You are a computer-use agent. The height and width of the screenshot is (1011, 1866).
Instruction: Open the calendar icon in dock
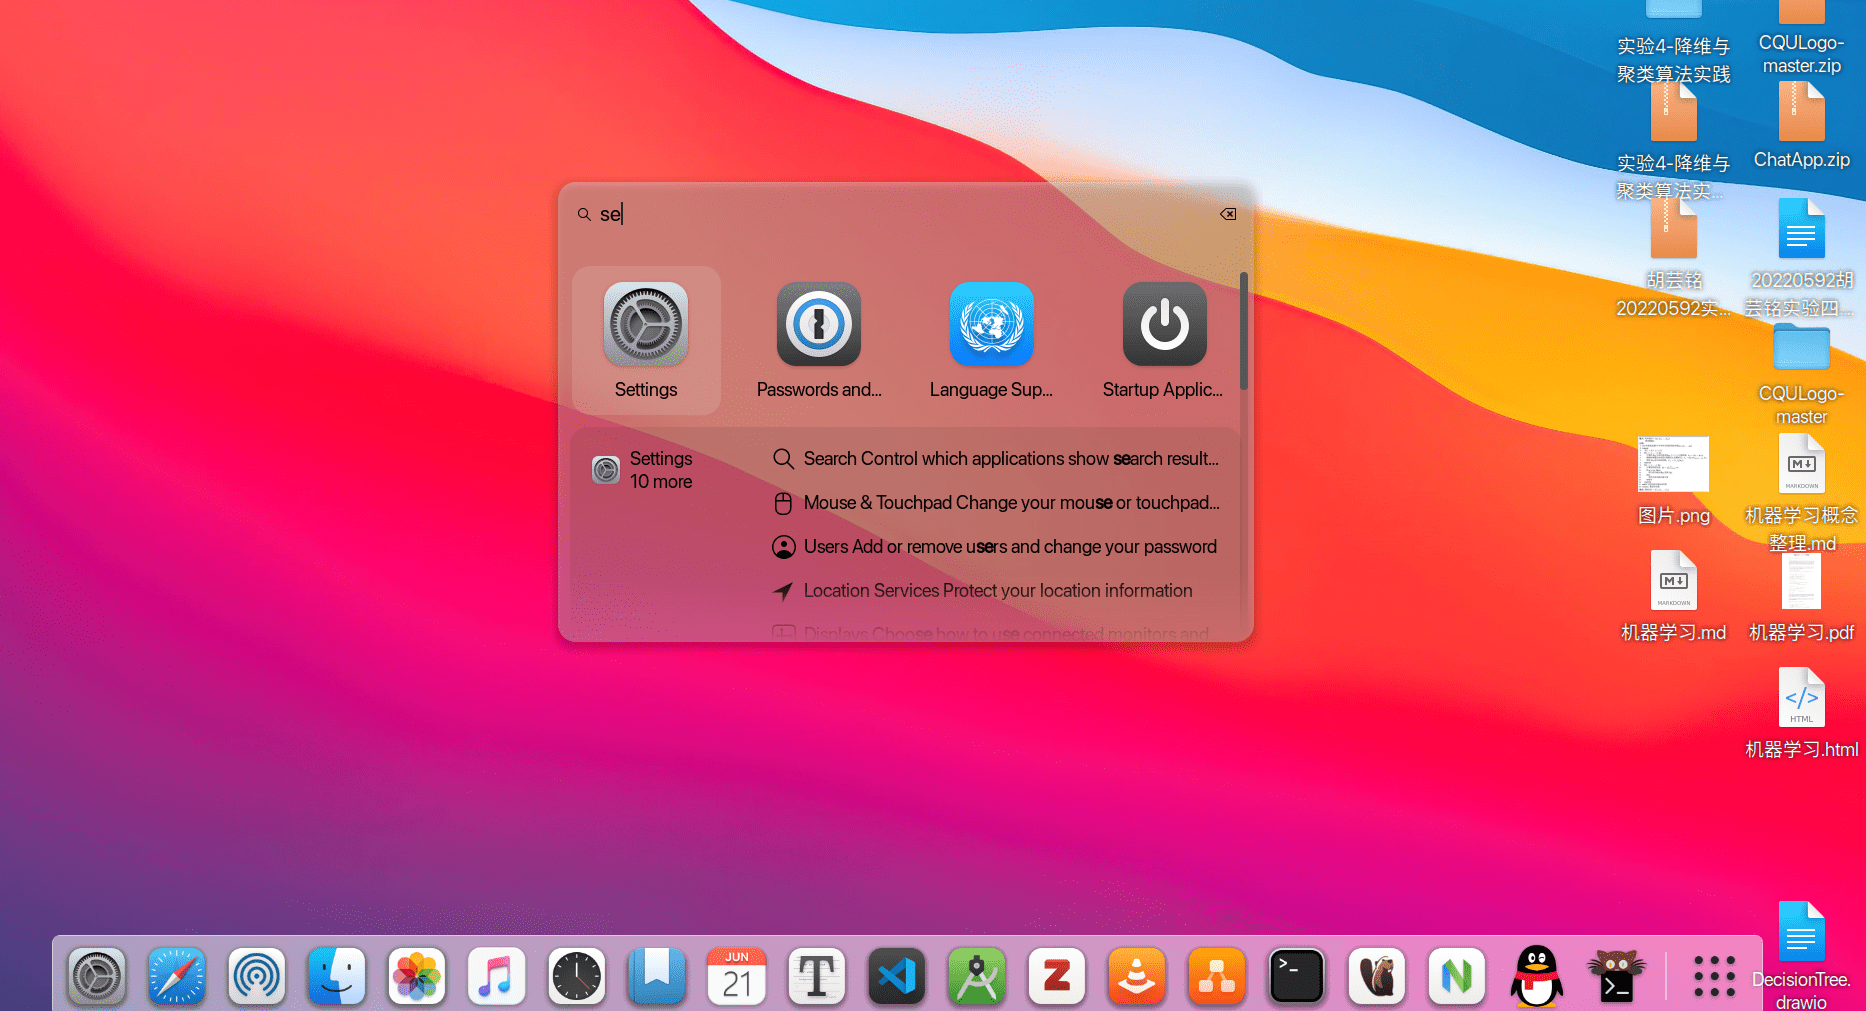(737, 976)
